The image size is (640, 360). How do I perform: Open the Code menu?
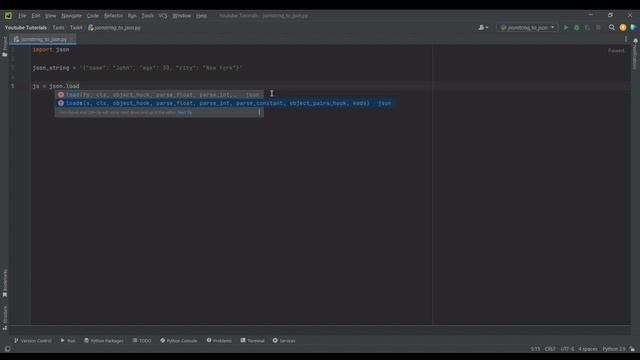[x=93, y=16]
